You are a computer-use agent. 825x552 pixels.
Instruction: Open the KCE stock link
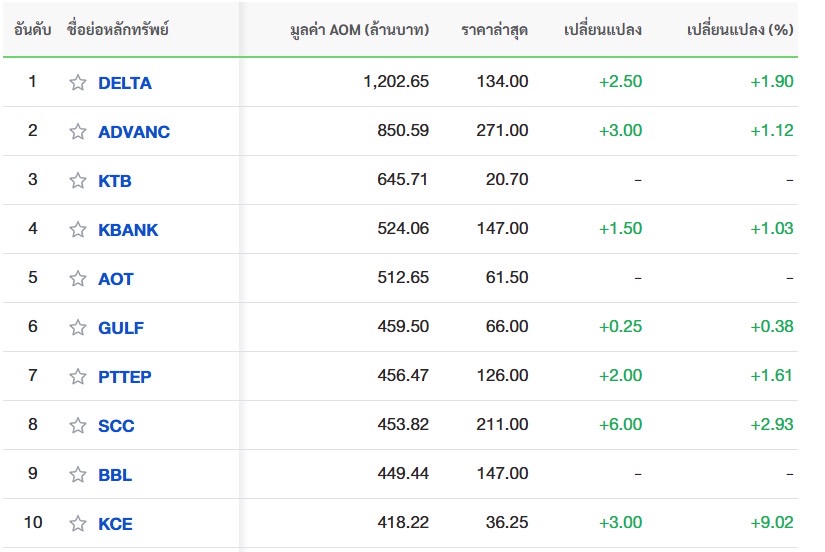[115, 524]
